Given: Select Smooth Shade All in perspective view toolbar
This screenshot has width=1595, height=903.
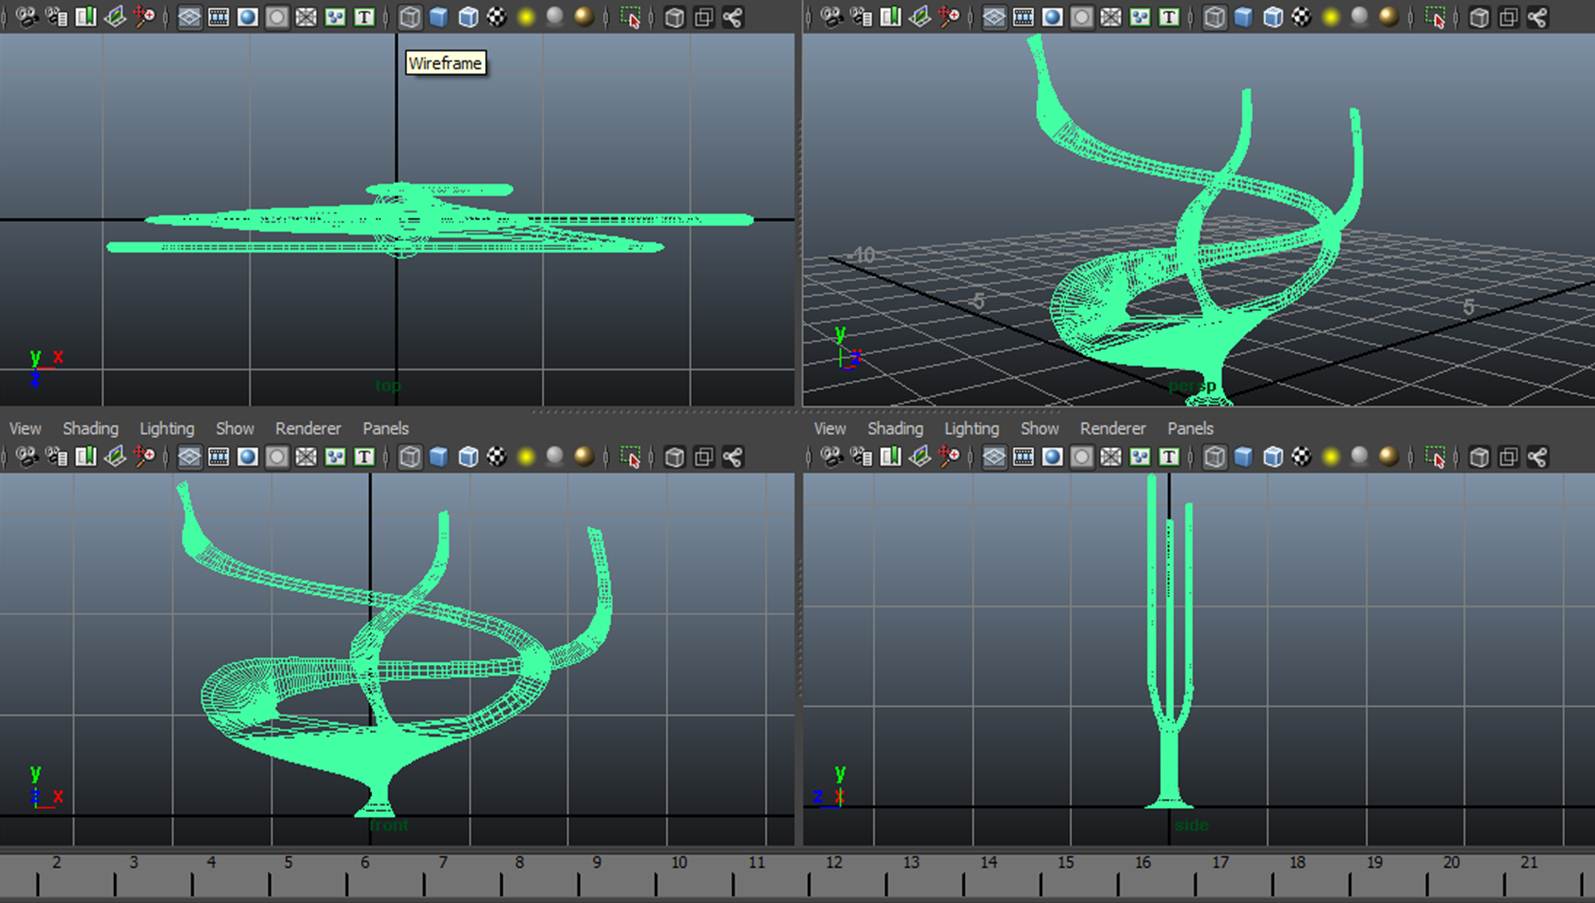Looking at the screenshot, I should point(1243,17).
